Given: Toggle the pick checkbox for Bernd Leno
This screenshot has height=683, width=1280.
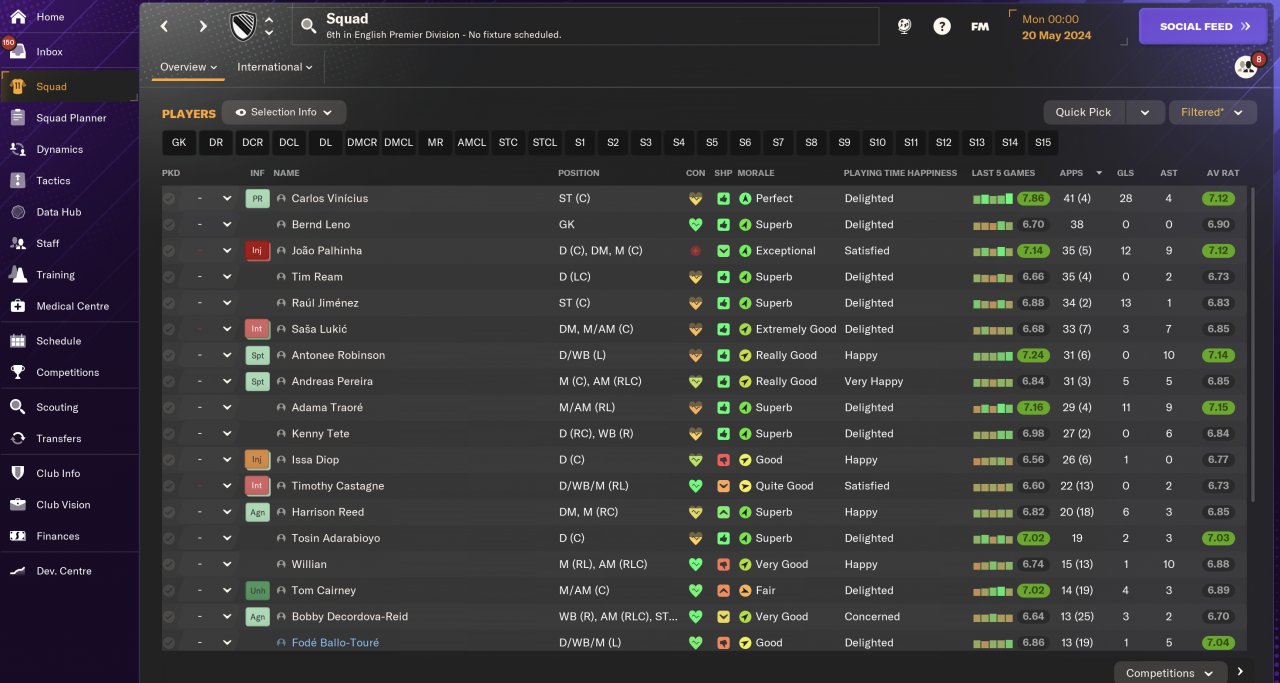Looking at the screenshot, I should click(169, 225).
